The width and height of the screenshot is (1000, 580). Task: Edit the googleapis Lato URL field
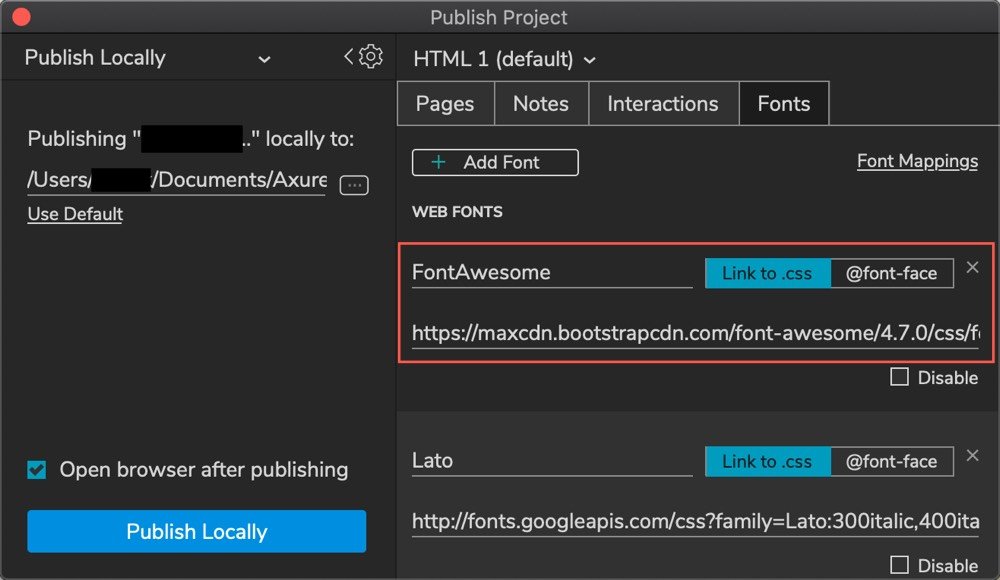695,521
